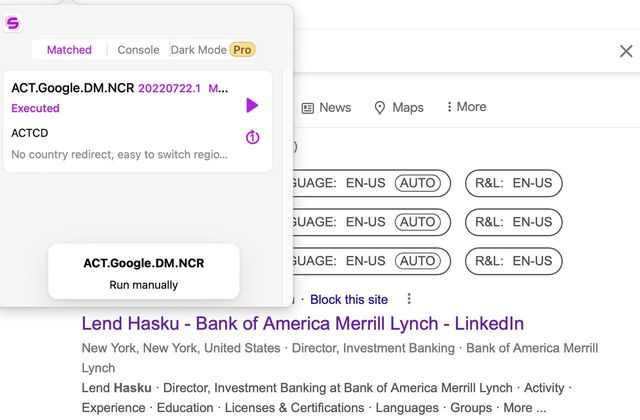Click the purple Scriptable extension logo
The height and width of the screenshot is (420, 640).
coord(13,23)
